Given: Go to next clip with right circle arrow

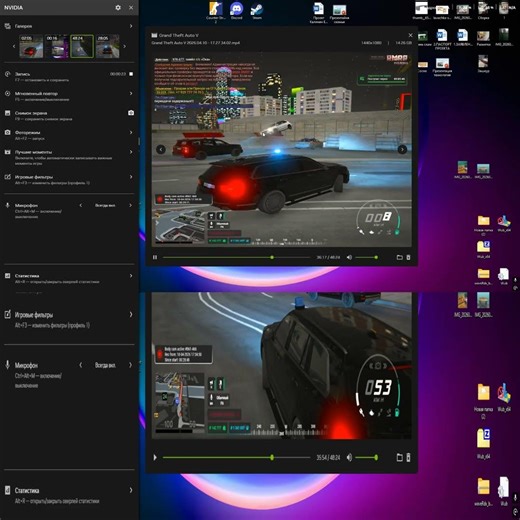Looking at the screenshot, I should pyautogui.click(x=402, y=150).
